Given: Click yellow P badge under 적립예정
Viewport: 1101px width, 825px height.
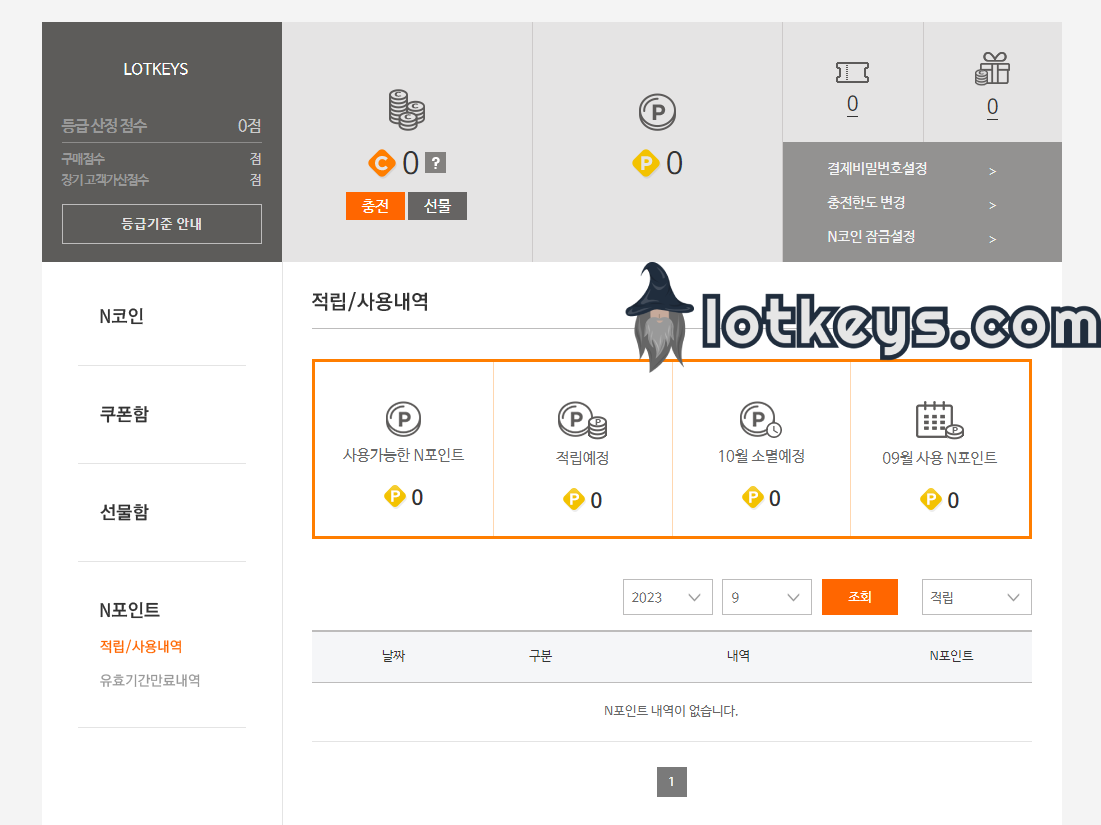Looking at the screenshot, I should 574,499.
